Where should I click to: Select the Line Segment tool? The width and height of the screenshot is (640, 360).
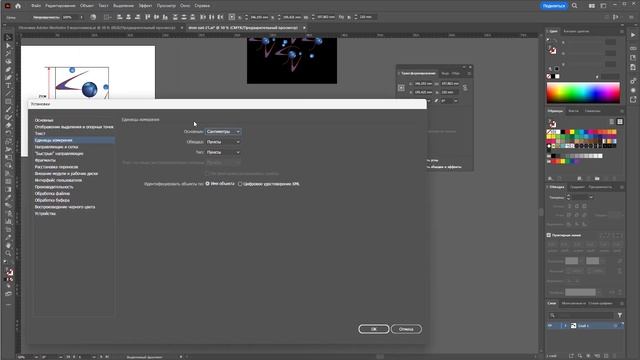[8, 93]
